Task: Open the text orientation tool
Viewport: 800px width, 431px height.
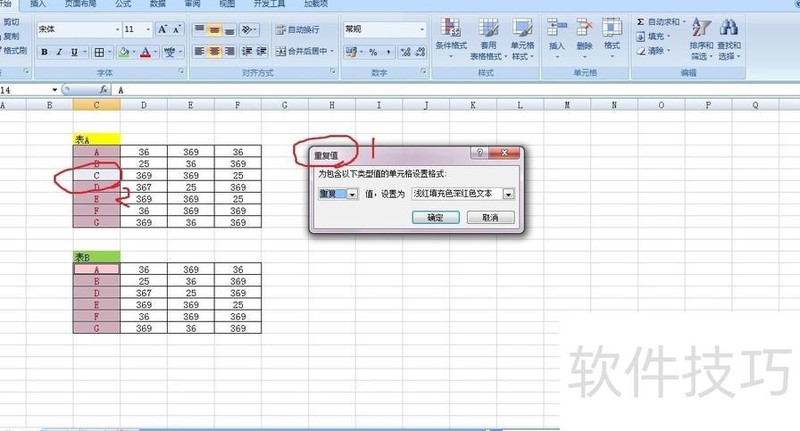Action: coord(248,30)
